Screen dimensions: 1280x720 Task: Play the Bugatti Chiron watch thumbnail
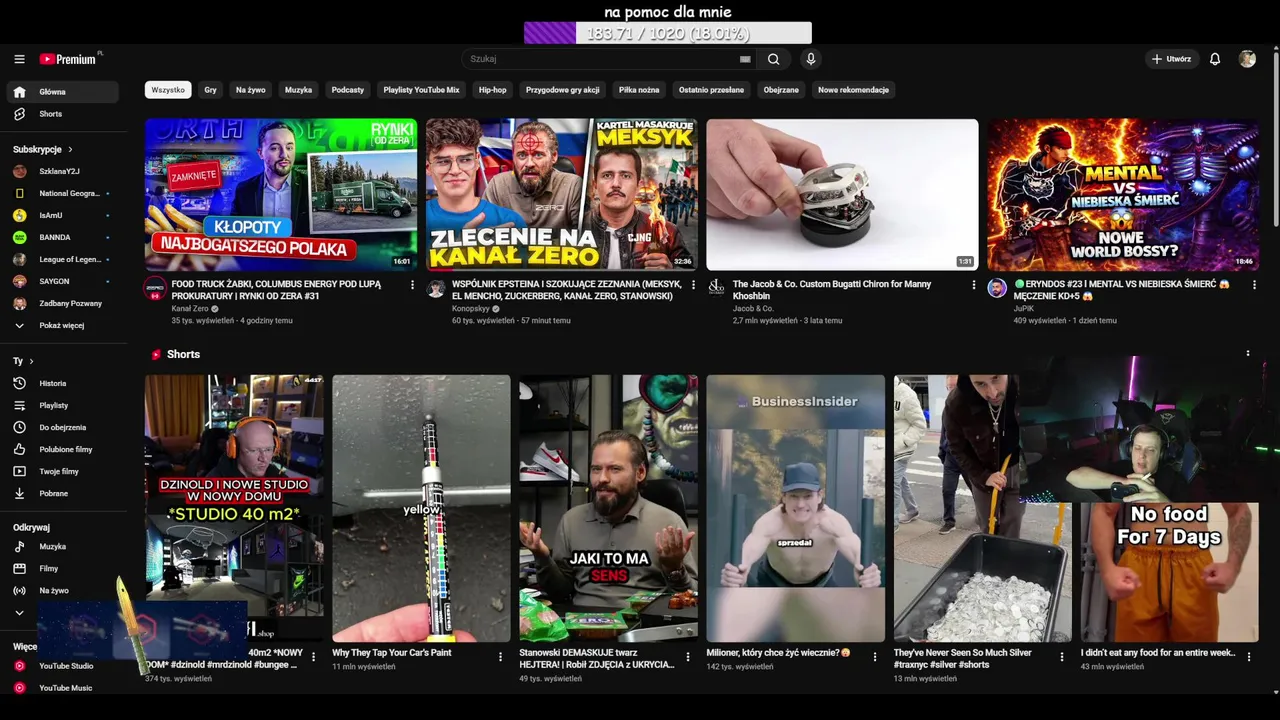(842, 195)
